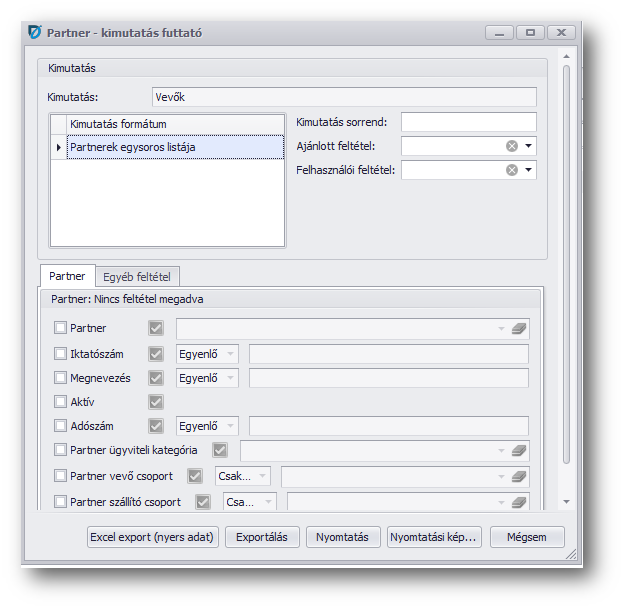The height and width of the screenshot is (610, 625).
Task: Clear the Felhasználói feltétel field with X icon
Action: click(512, 170)
